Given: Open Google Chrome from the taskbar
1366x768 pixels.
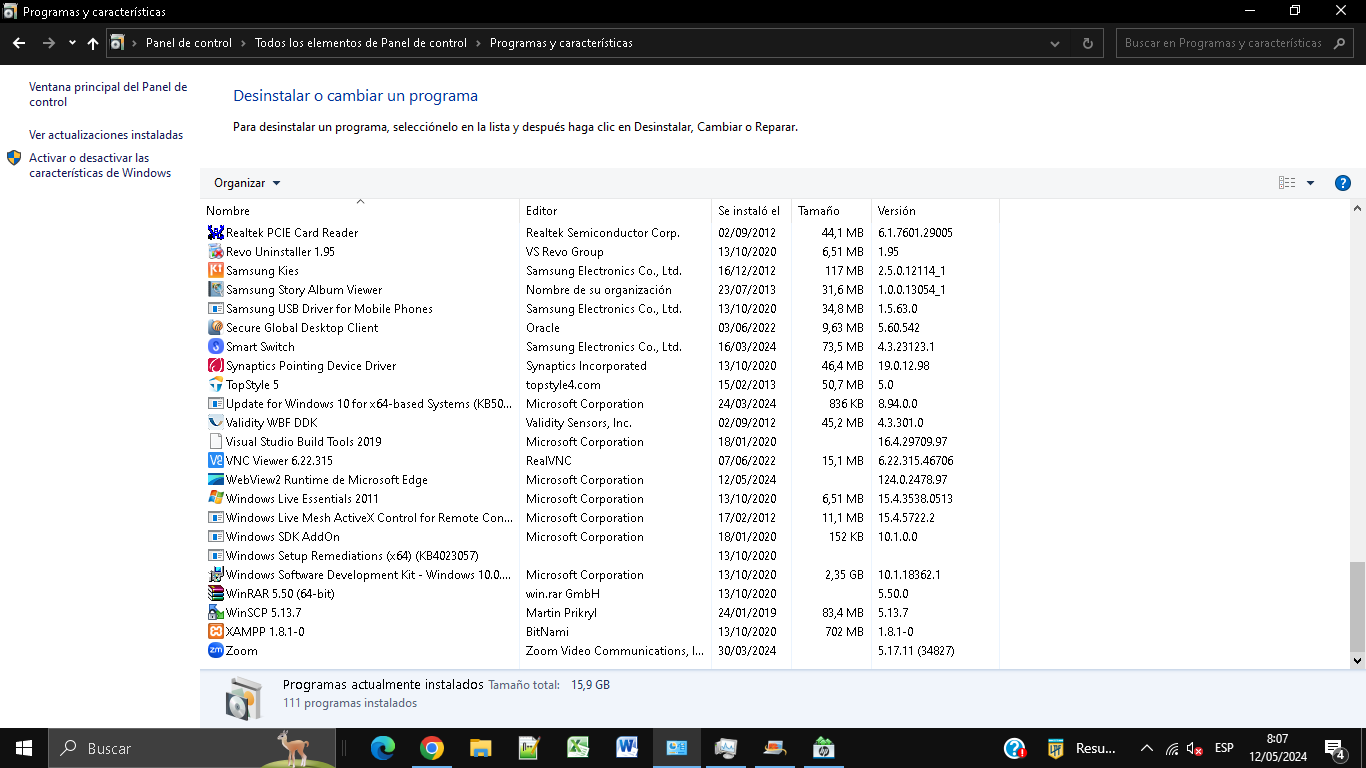Looking at the screenshot, I should (432, 748).
